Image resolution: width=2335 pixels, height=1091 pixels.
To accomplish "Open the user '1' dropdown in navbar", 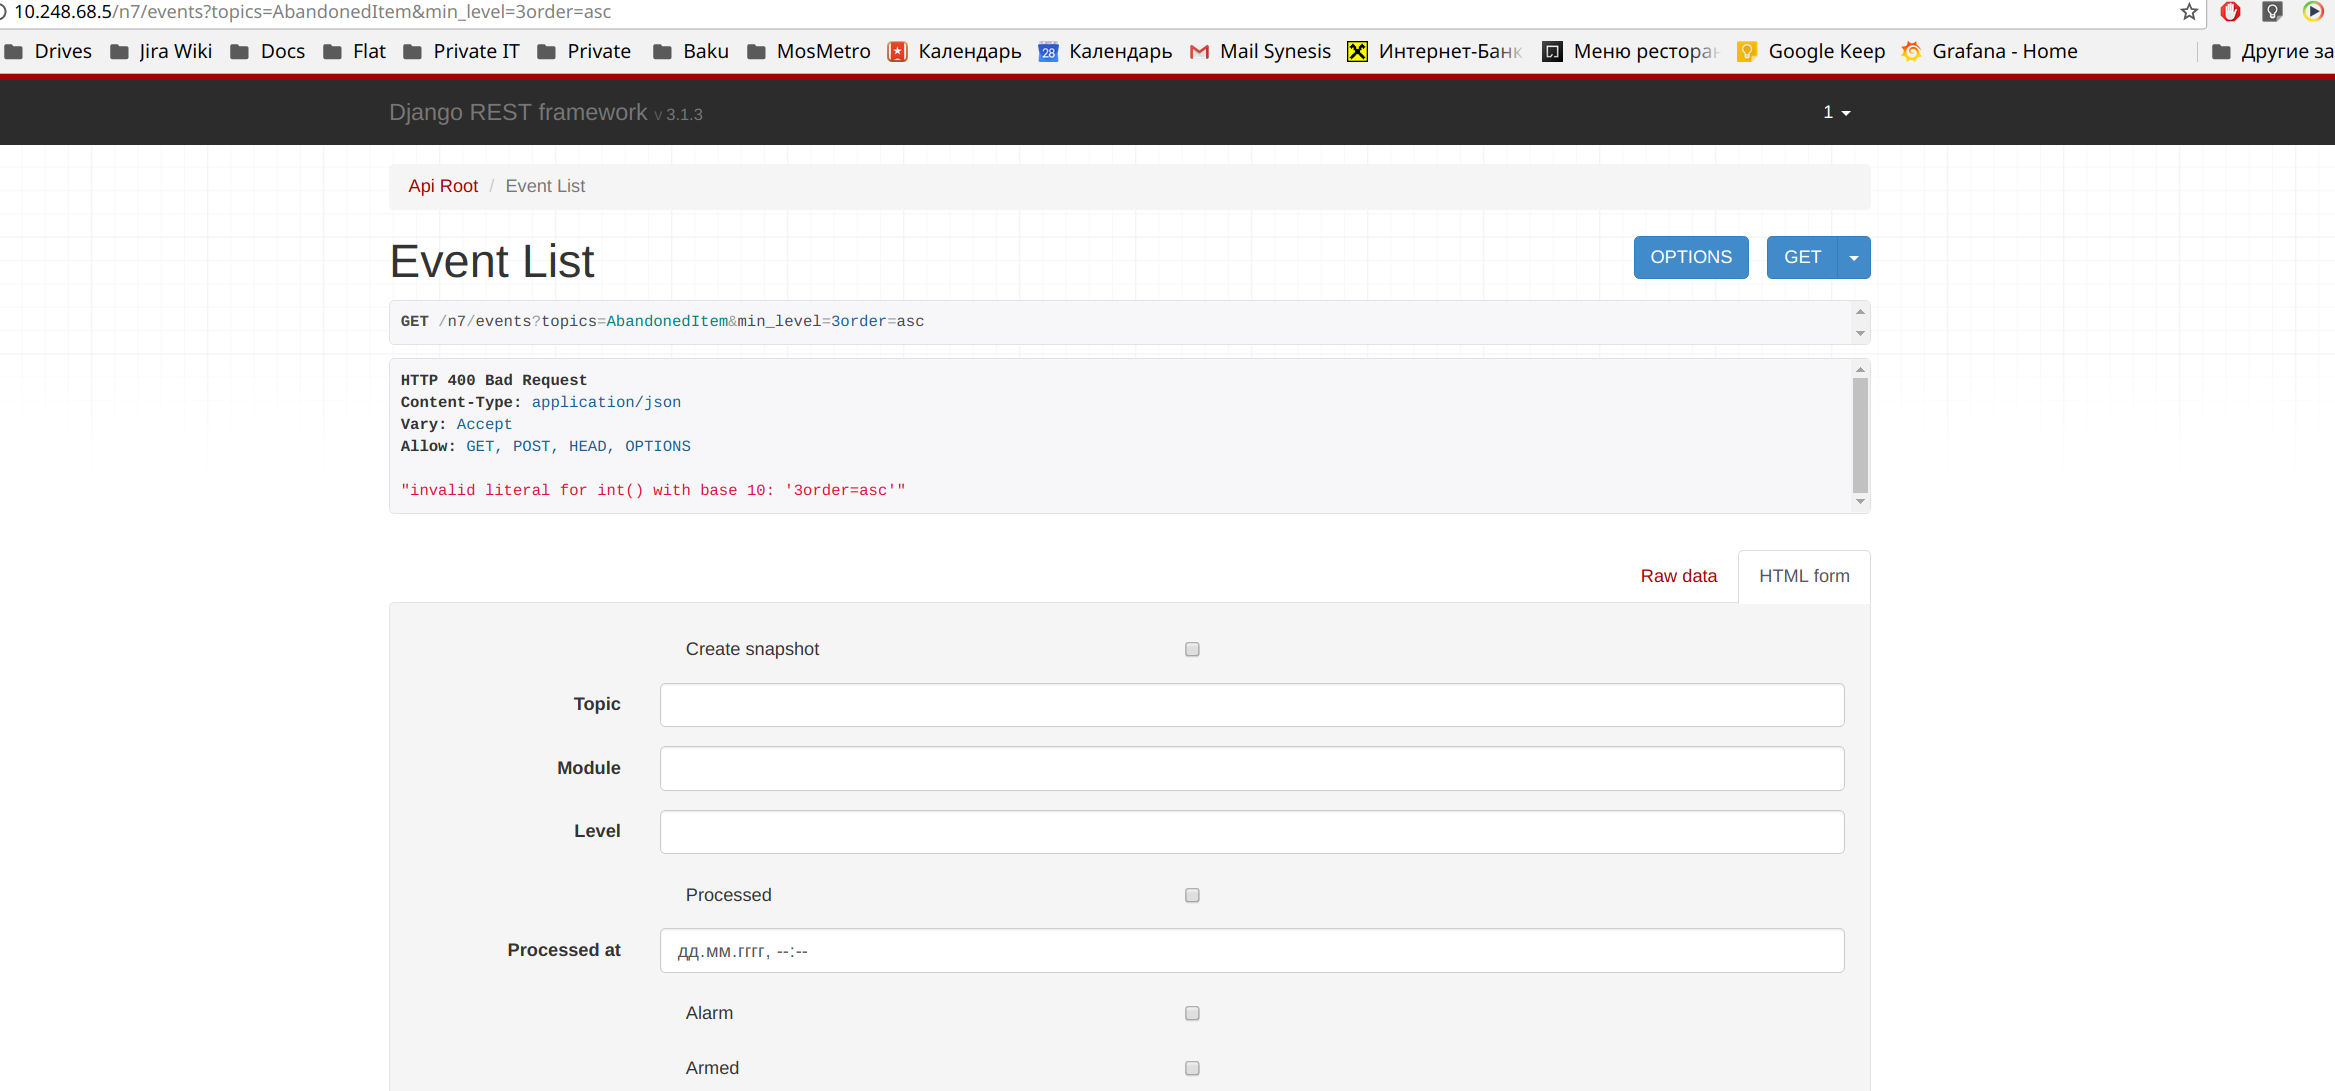I will pyautogui.click(x=1836, y=112).
